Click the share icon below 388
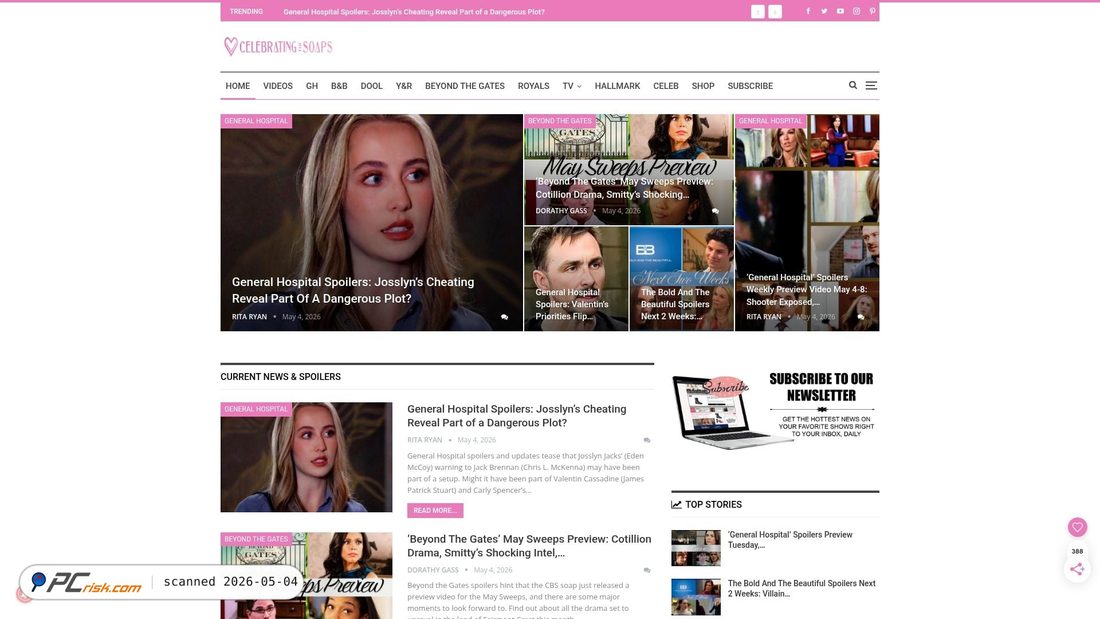1100x619 pixels. [1078, 569]
